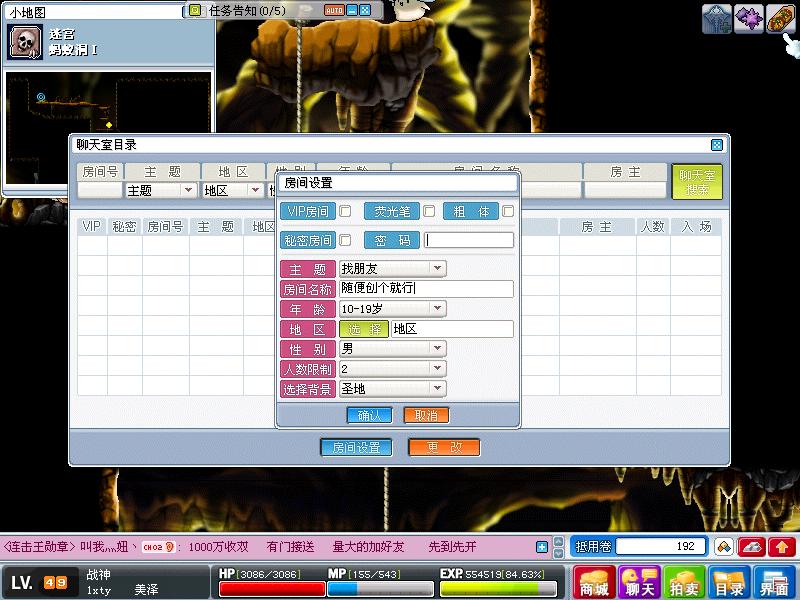Close the 聊天室目录 window
This screenshot has width=800, height=600.
click(x=716, y=145)
